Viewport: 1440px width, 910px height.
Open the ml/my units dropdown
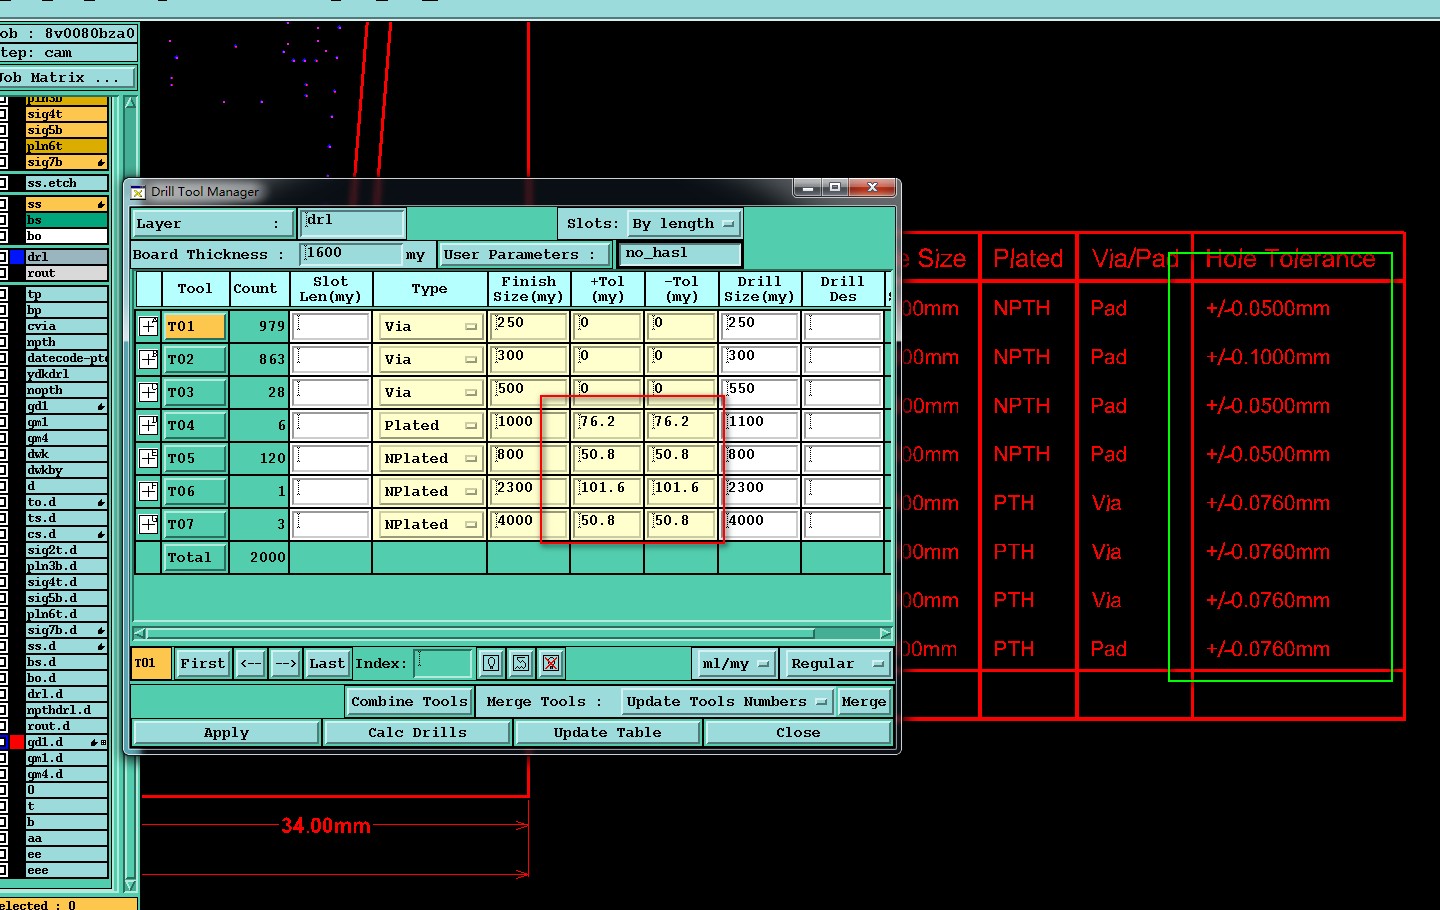[736, 663]
